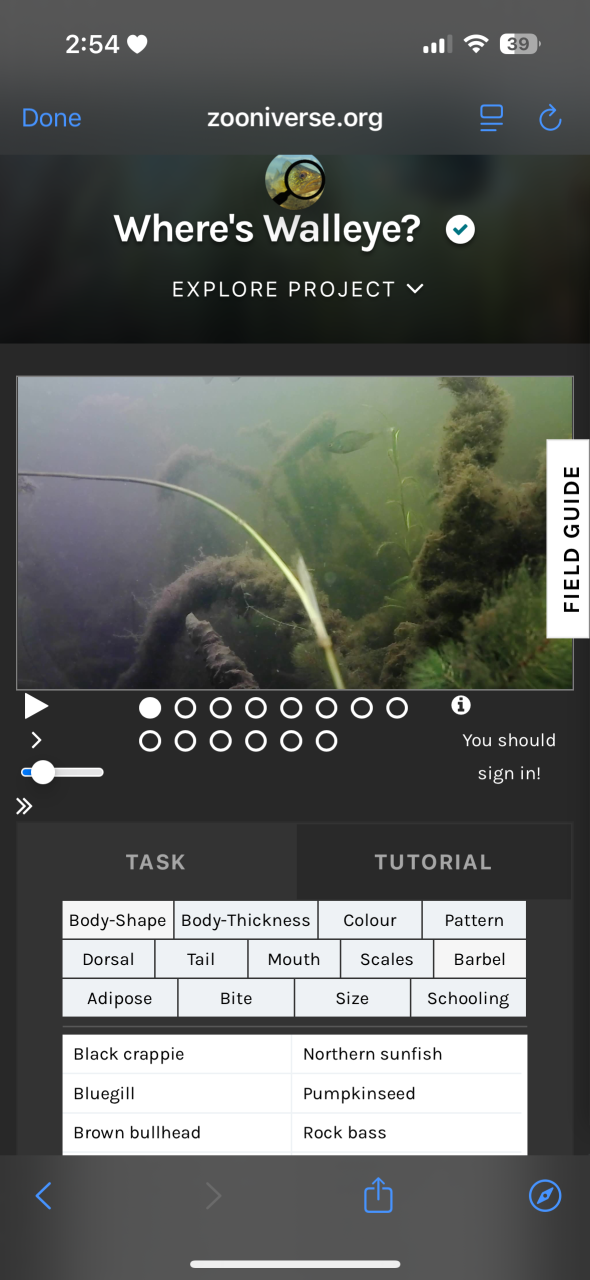Viewport: 590px width, 1280px height.
Task: Open the reader view icon
Action: pos(491,118)
